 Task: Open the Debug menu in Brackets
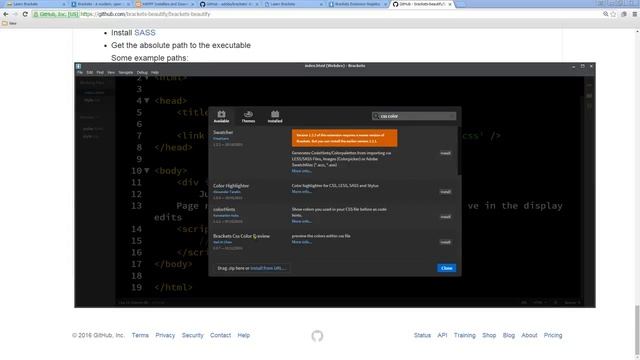(142, 72)
